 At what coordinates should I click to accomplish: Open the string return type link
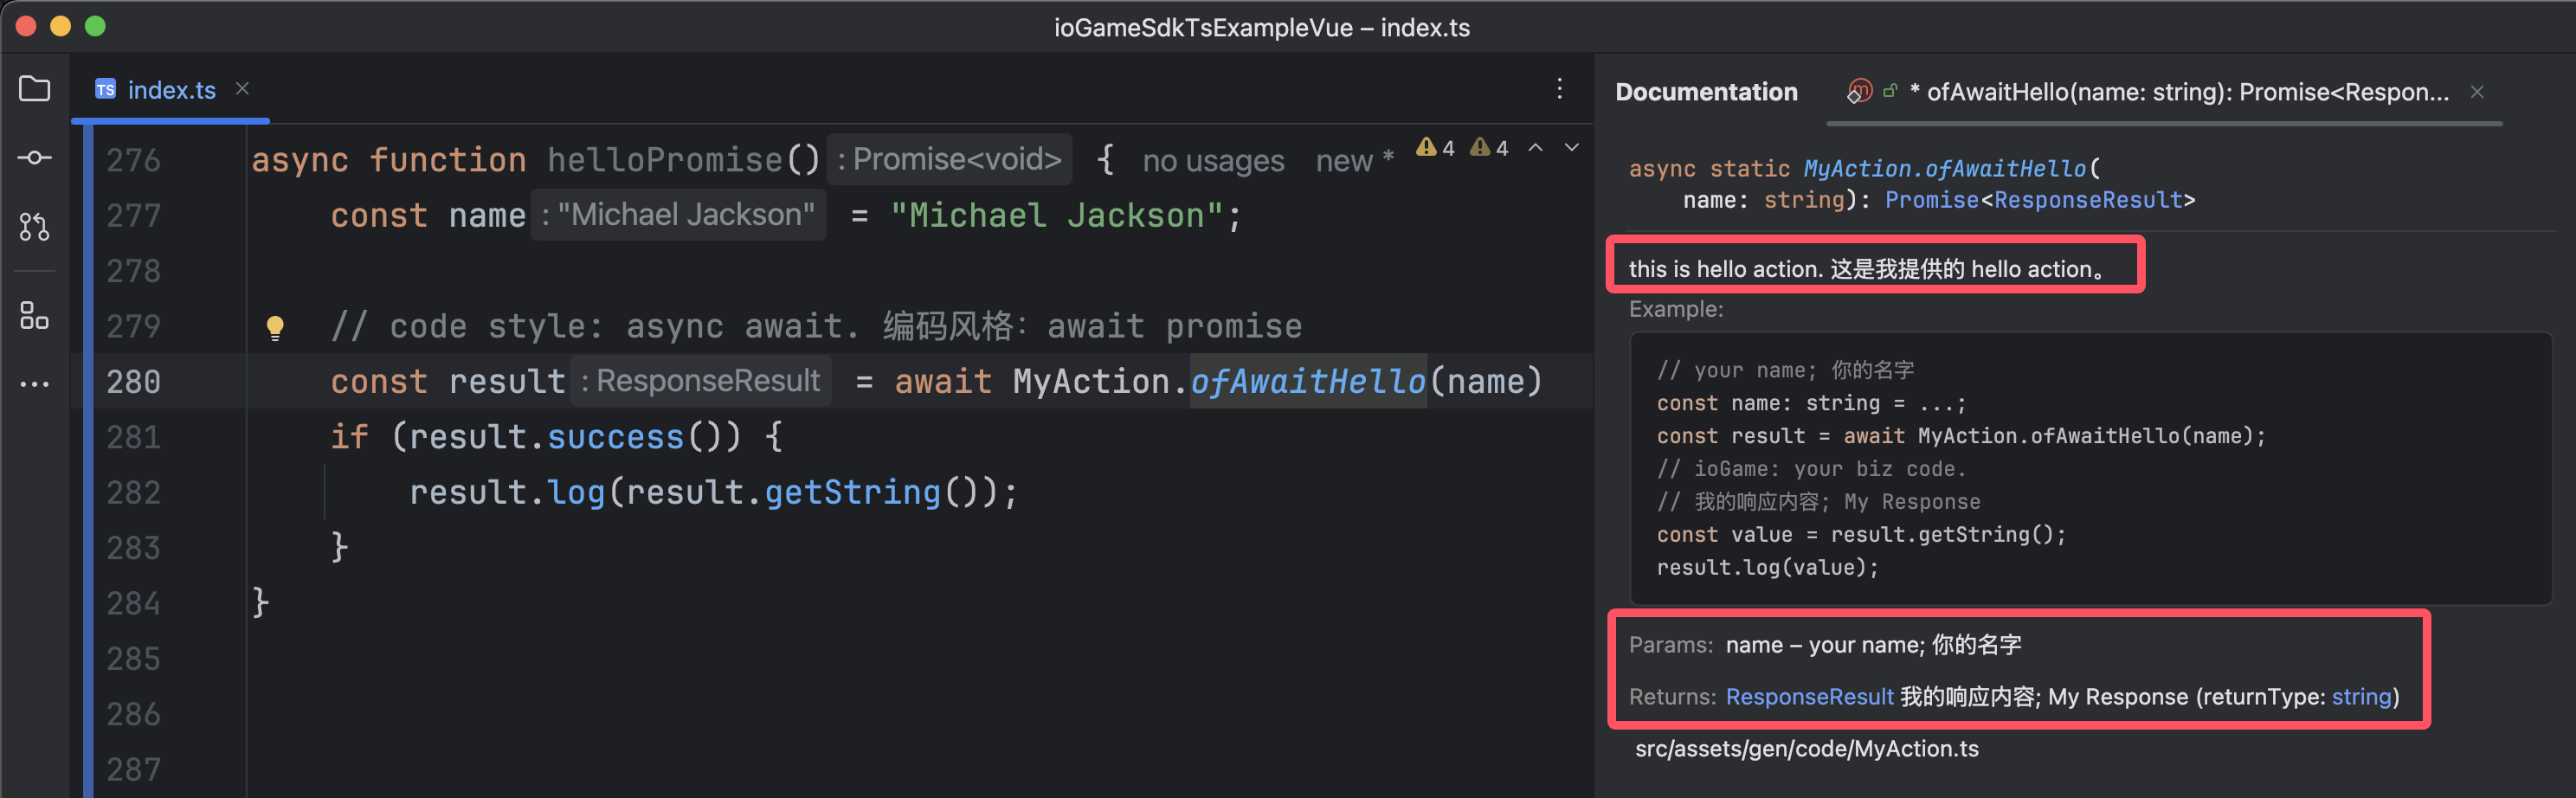click(x=2361, y=697)
